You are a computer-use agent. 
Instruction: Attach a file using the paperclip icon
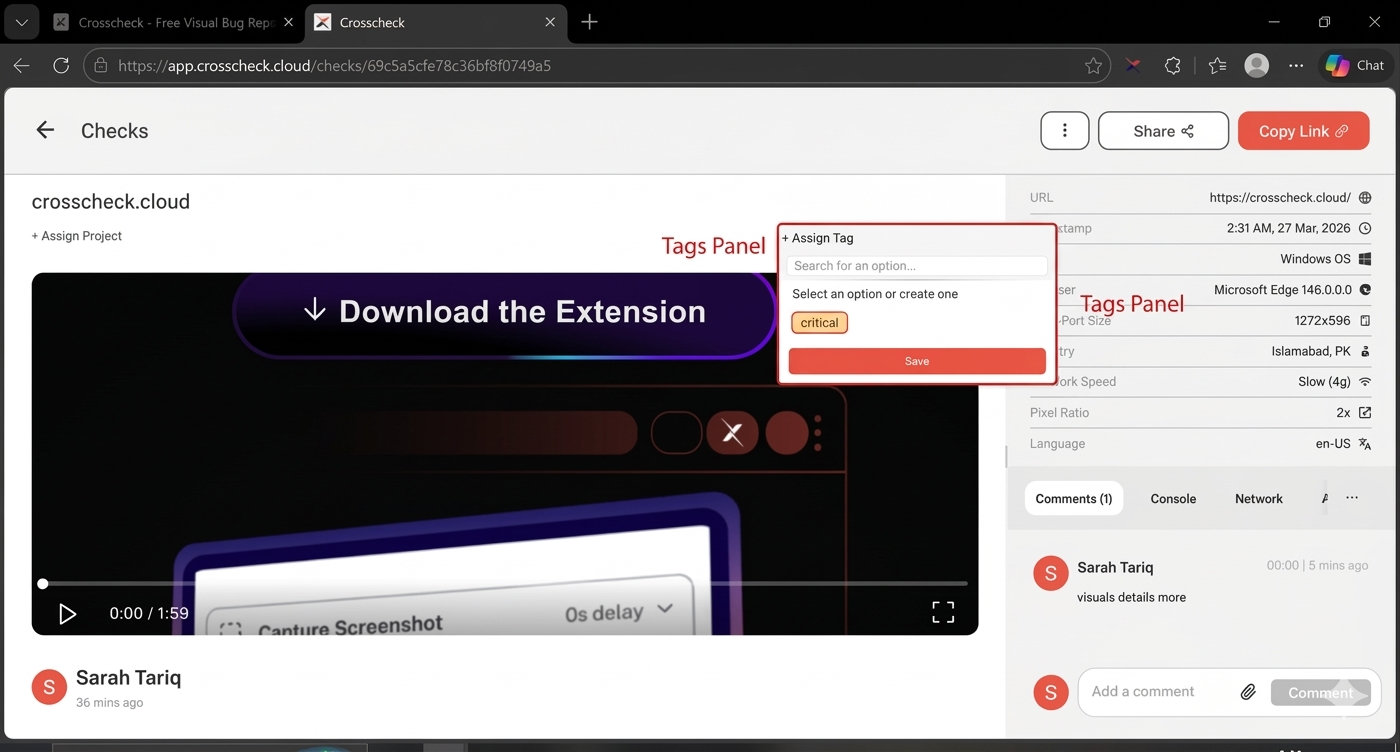[x=1248, y=691]
